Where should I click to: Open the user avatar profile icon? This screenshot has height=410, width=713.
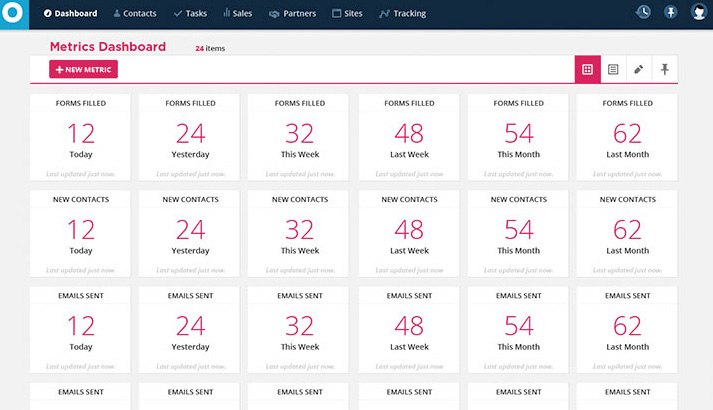(699, 12)
